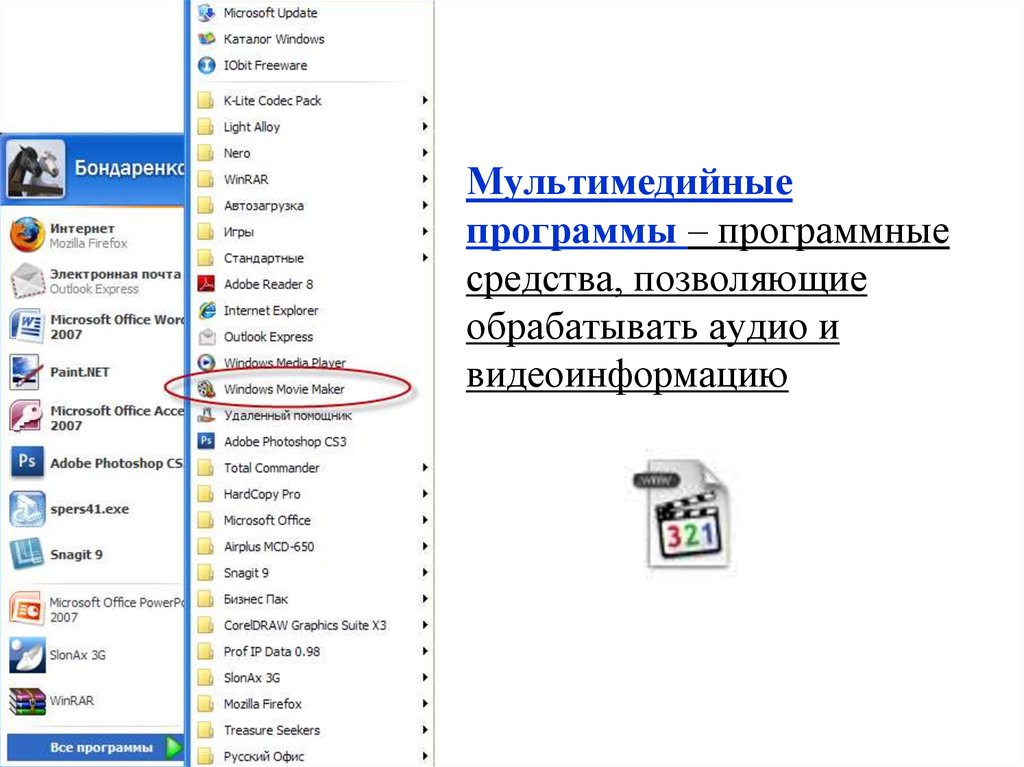Image resolution: width=1024 pixels, height=767 pixels.
Task: Launch WinRAR books icon in left pane
Action: point(27,700)
